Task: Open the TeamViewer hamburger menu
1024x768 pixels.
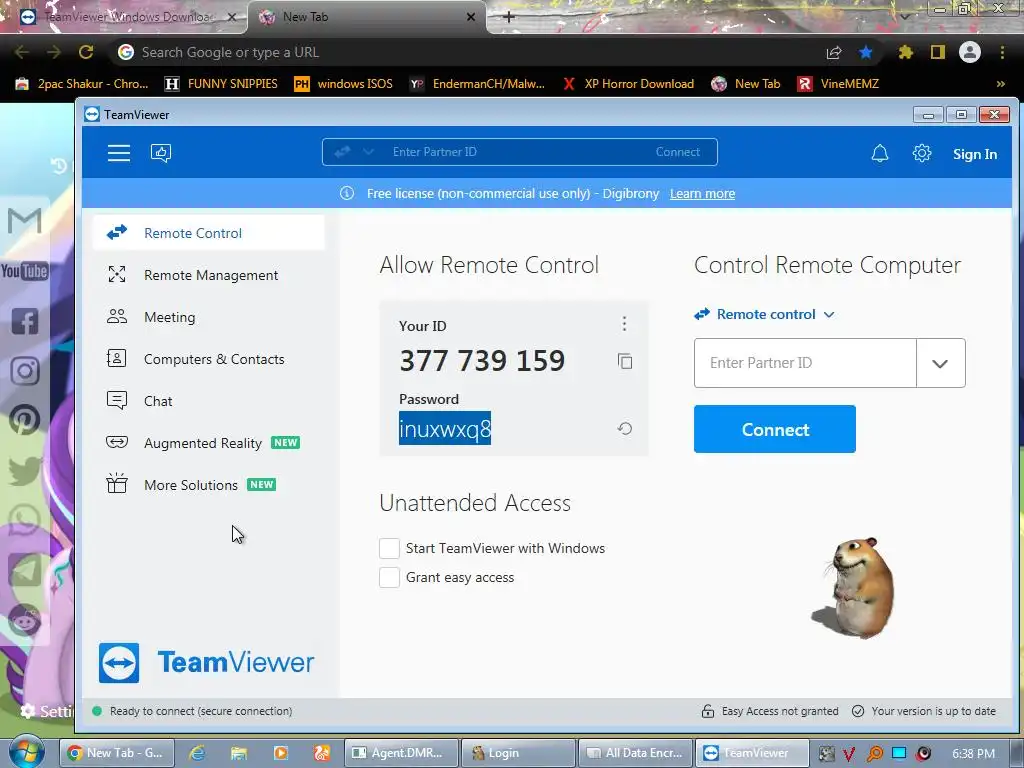Action: [119, 153]
